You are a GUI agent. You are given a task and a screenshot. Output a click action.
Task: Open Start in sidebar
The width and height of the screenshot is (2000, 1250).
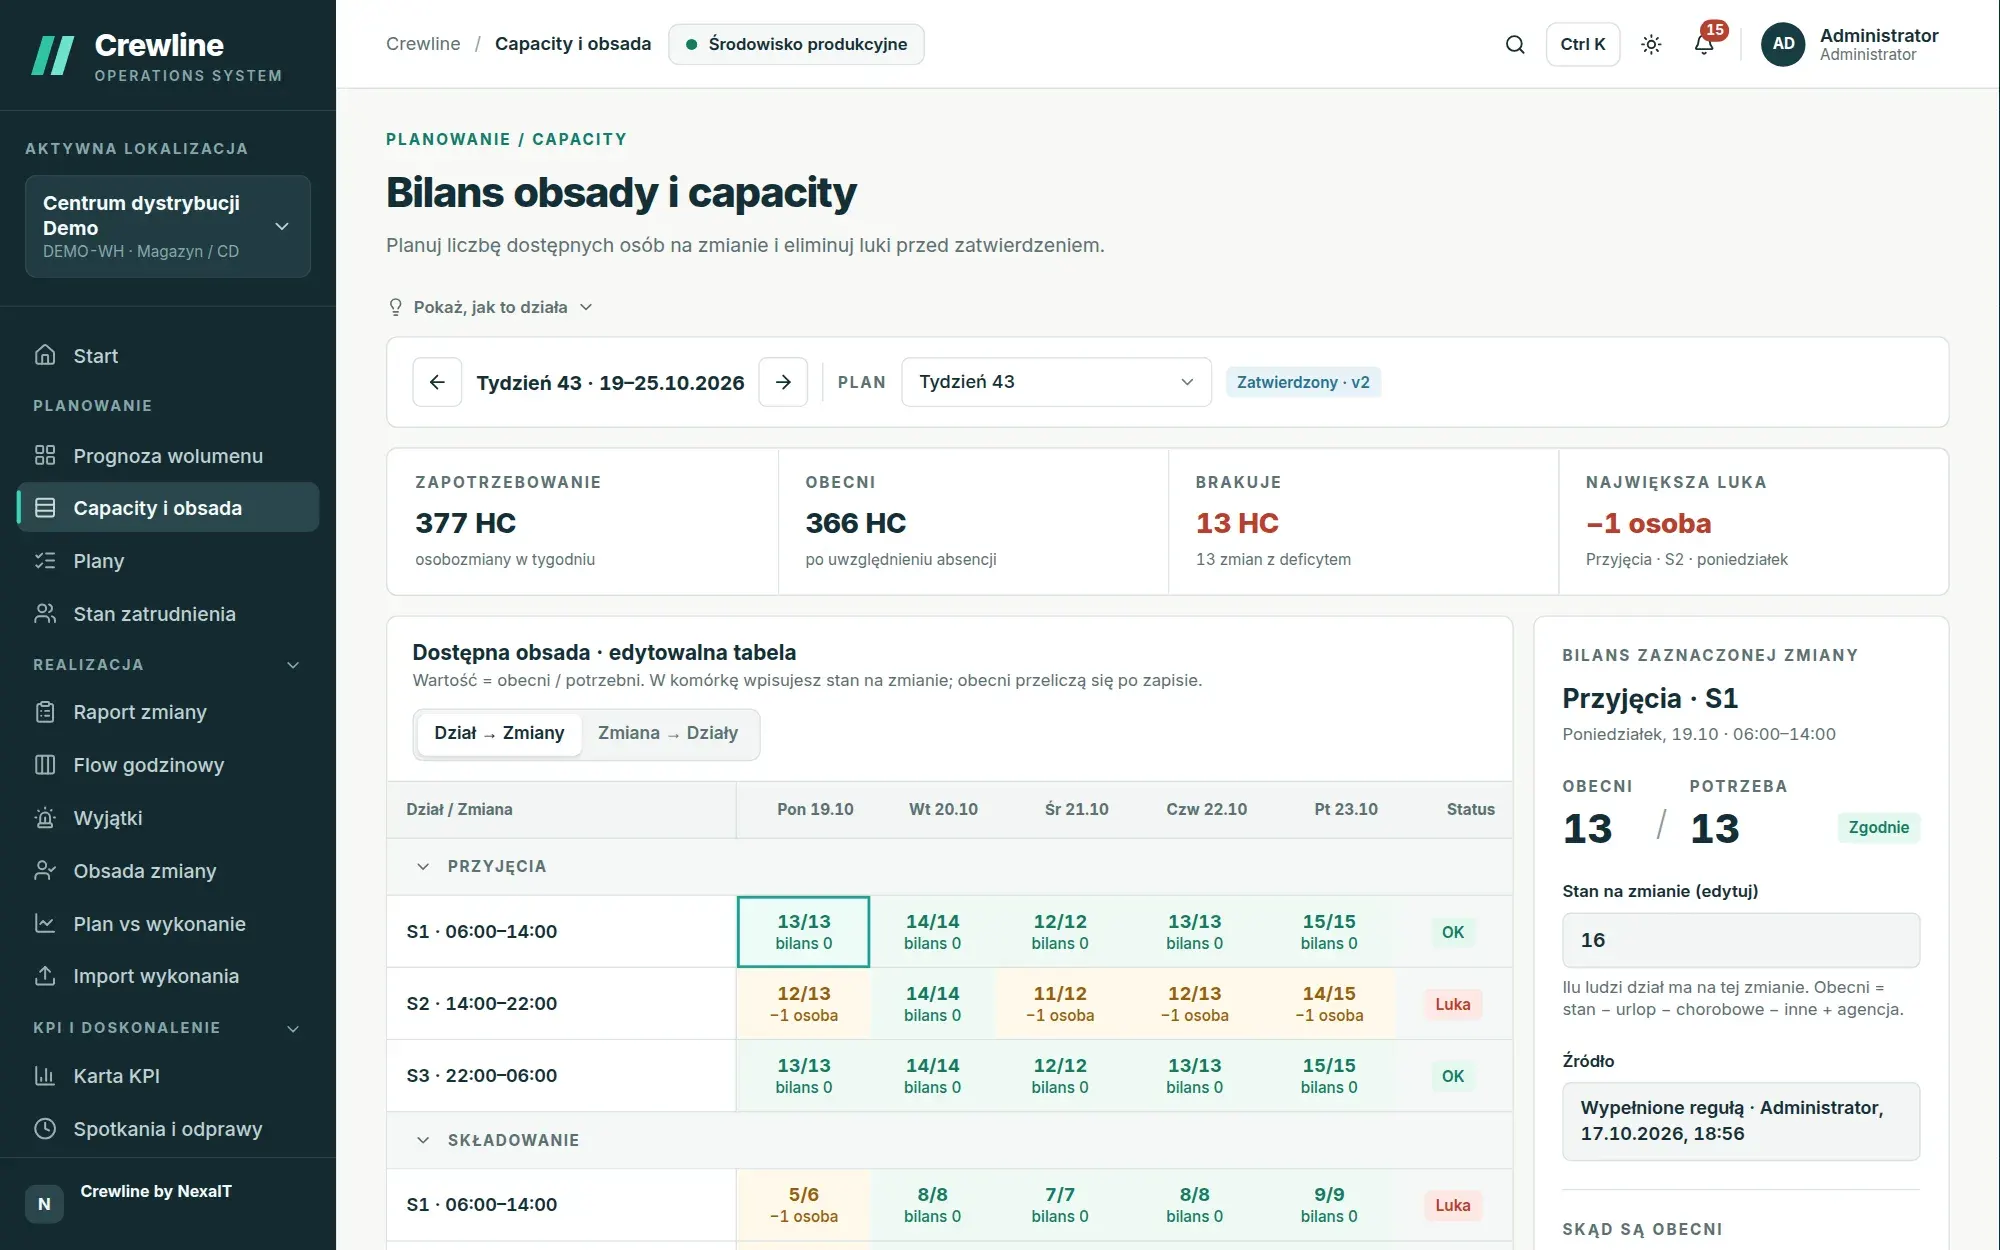[168, 356]
